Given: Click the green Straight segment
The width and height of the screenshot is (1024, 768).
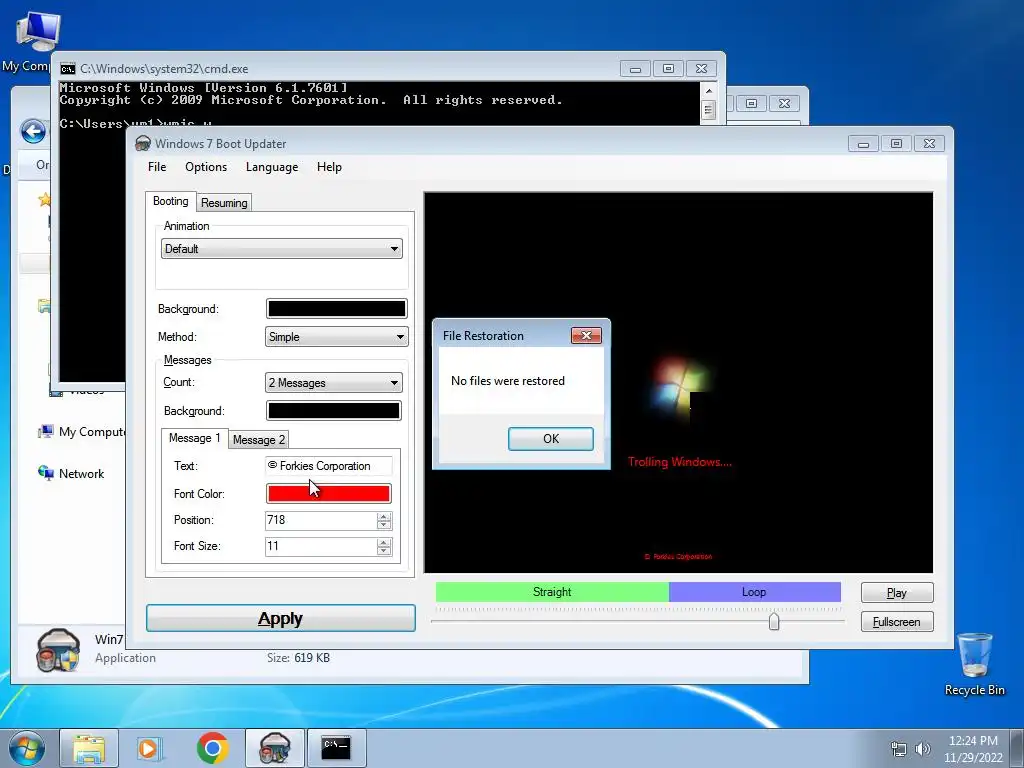Looking at the screenshot, I should (552, 592).
